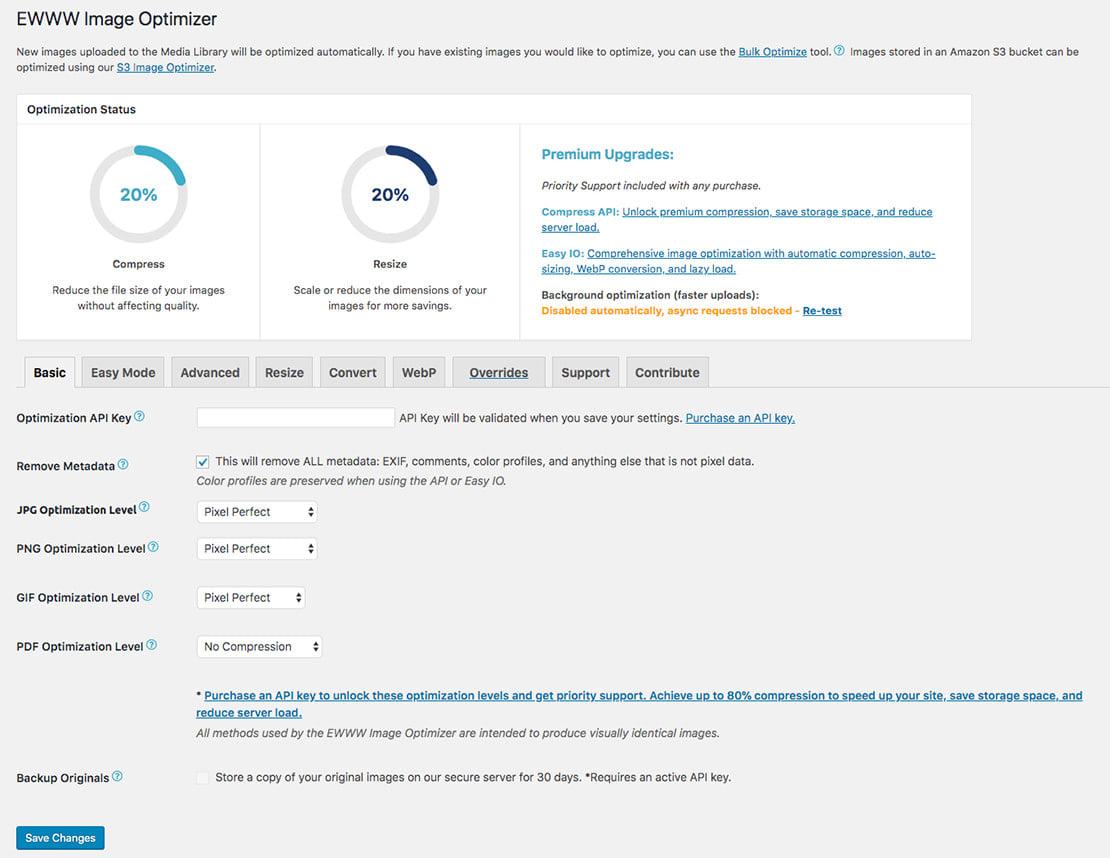Screen dimensions: 1110x858
Task: Open PNG Optimization Level dropdown
Action: (x=257, y=549)
